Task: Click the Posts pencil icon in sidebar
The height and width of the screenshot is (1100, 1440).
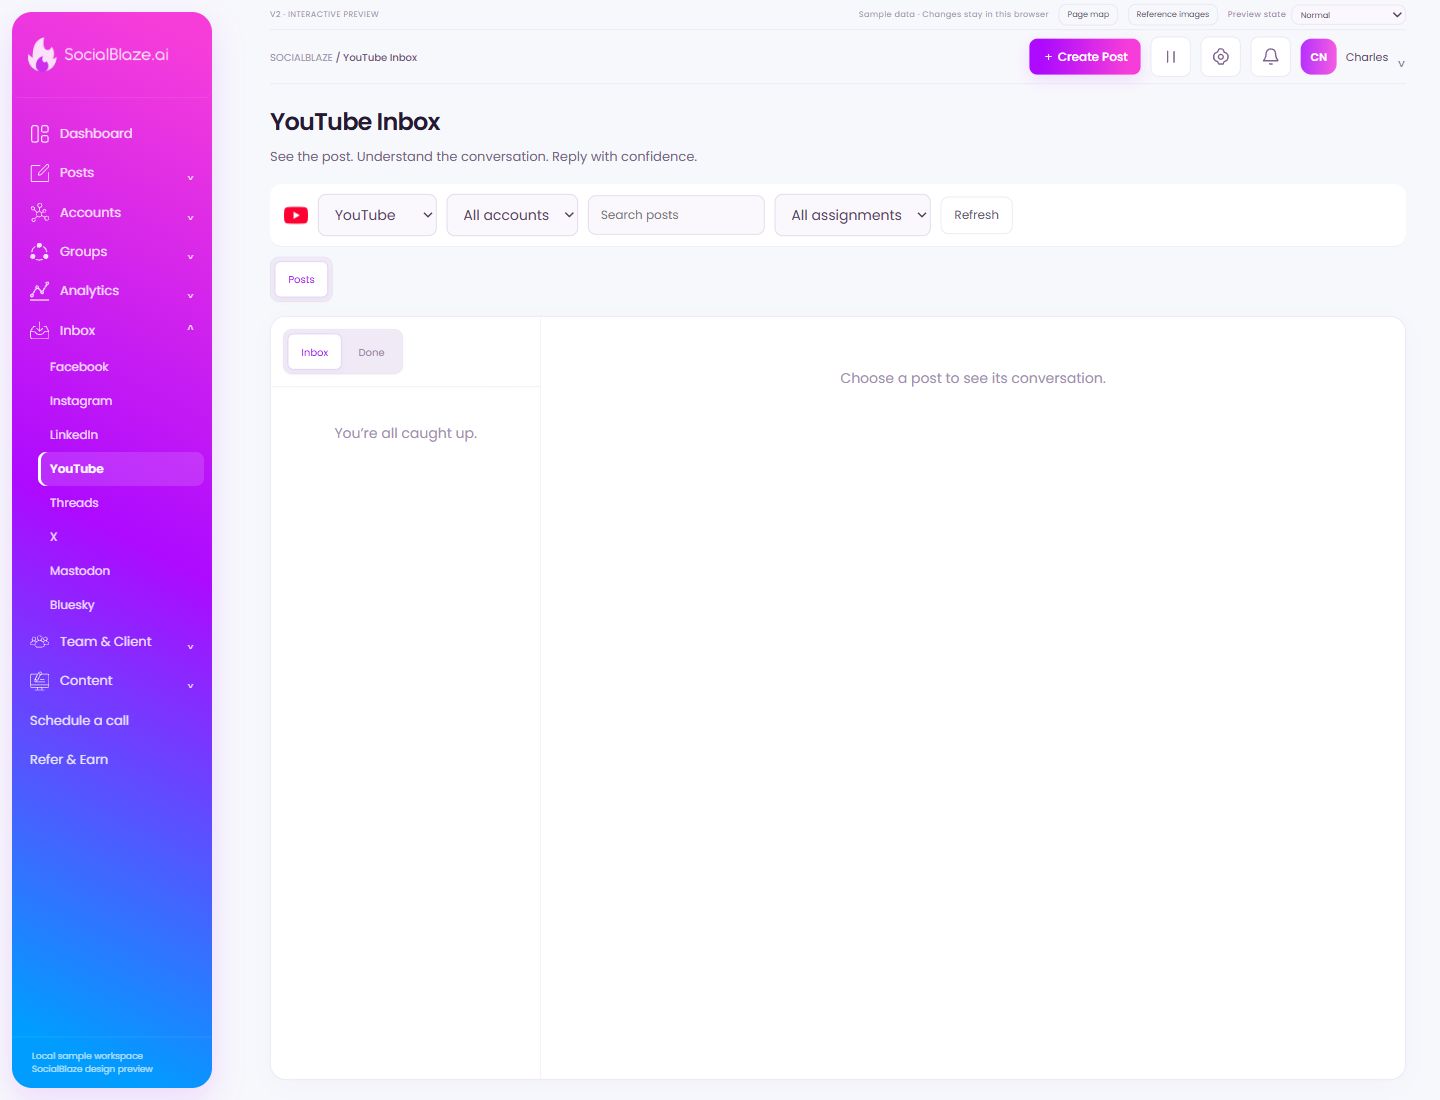Action: (x=40, y=173)
